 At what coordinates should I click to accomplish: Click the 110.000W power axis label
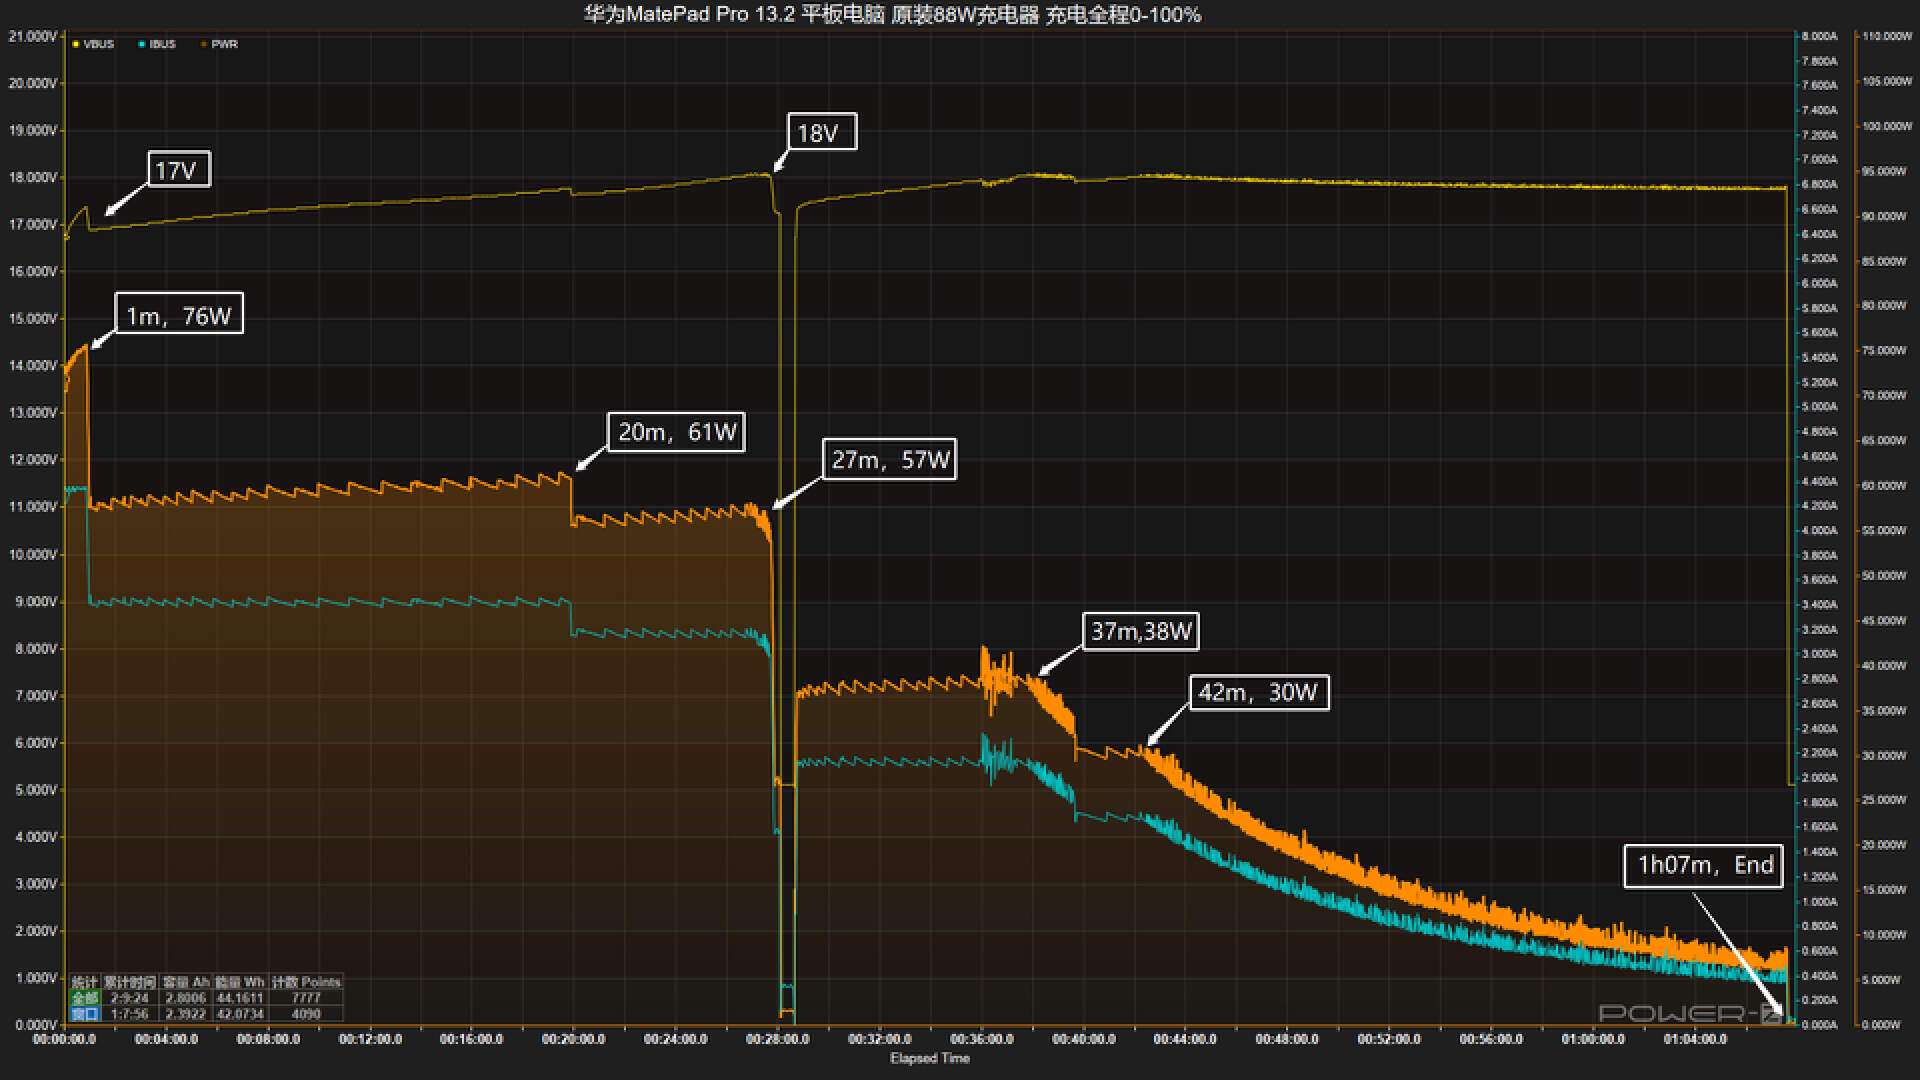pyautogui.click(x=1886, y=36)
